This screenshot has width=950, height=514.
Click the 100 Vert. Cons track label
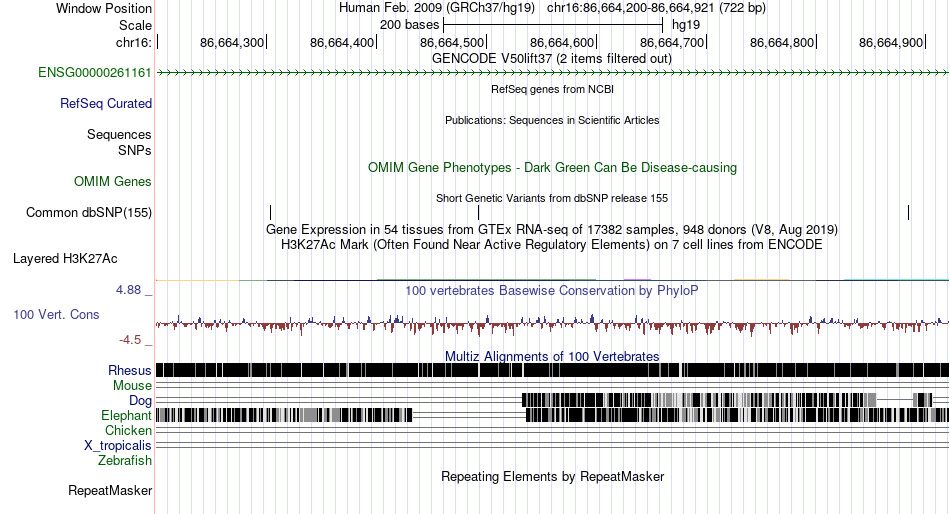point(56,315)
